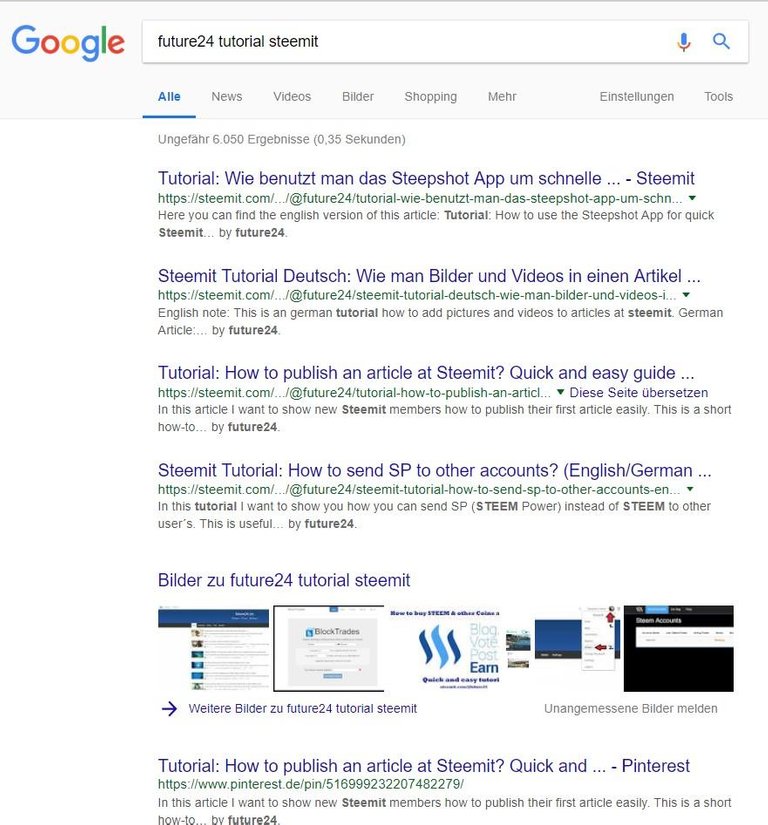Viewport: 768px width, 825px height.
Task: Switch to the Videos tab
Action: pyautogui.click(x=292, y=97)
